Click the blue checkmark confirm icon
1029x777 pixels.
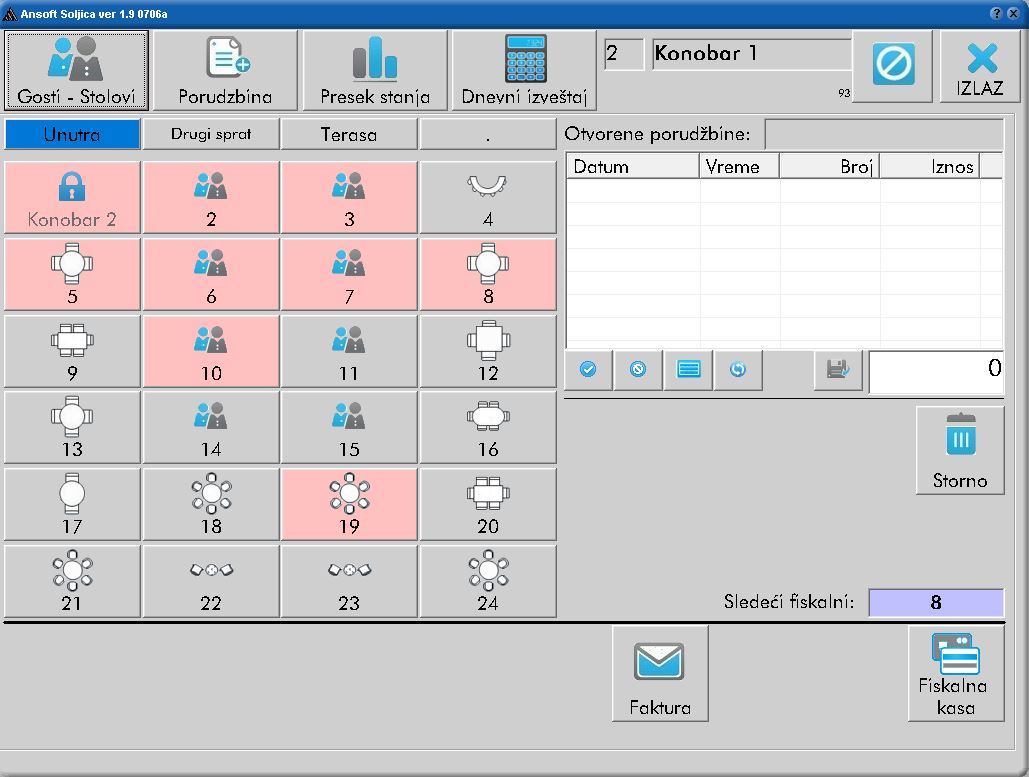click(588, 370)
